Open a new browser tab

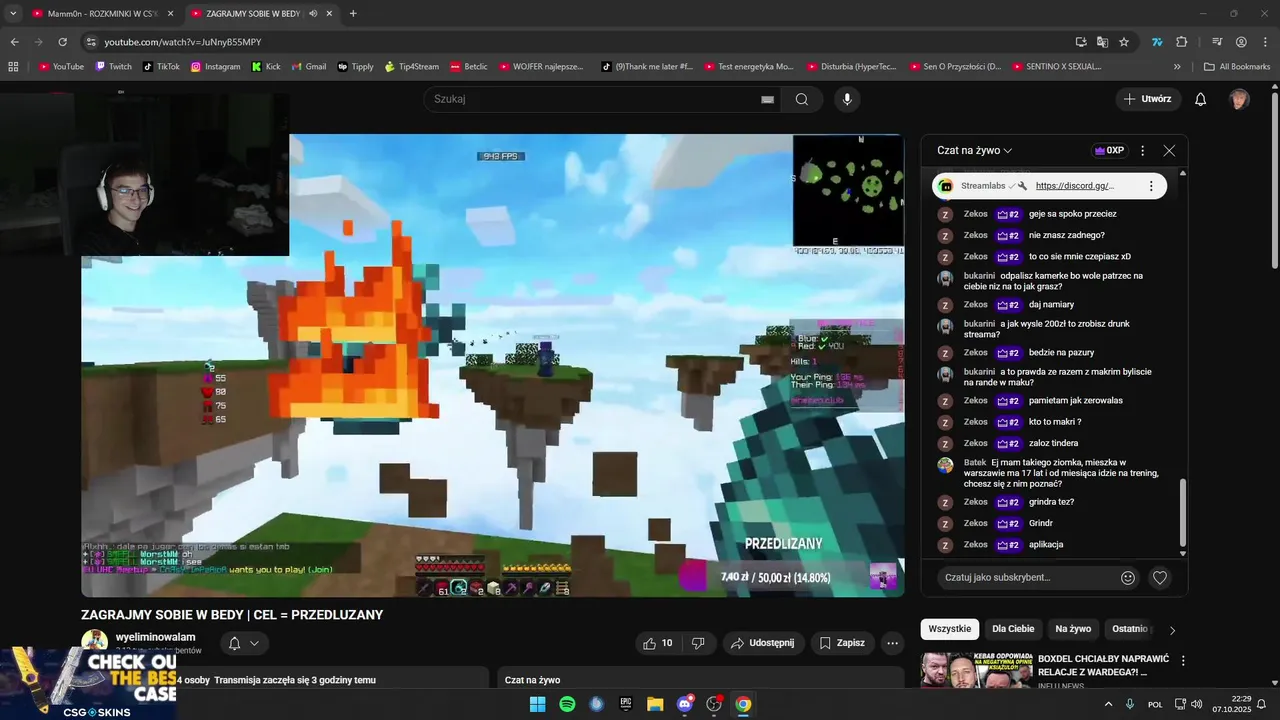[x=353, y=14]
